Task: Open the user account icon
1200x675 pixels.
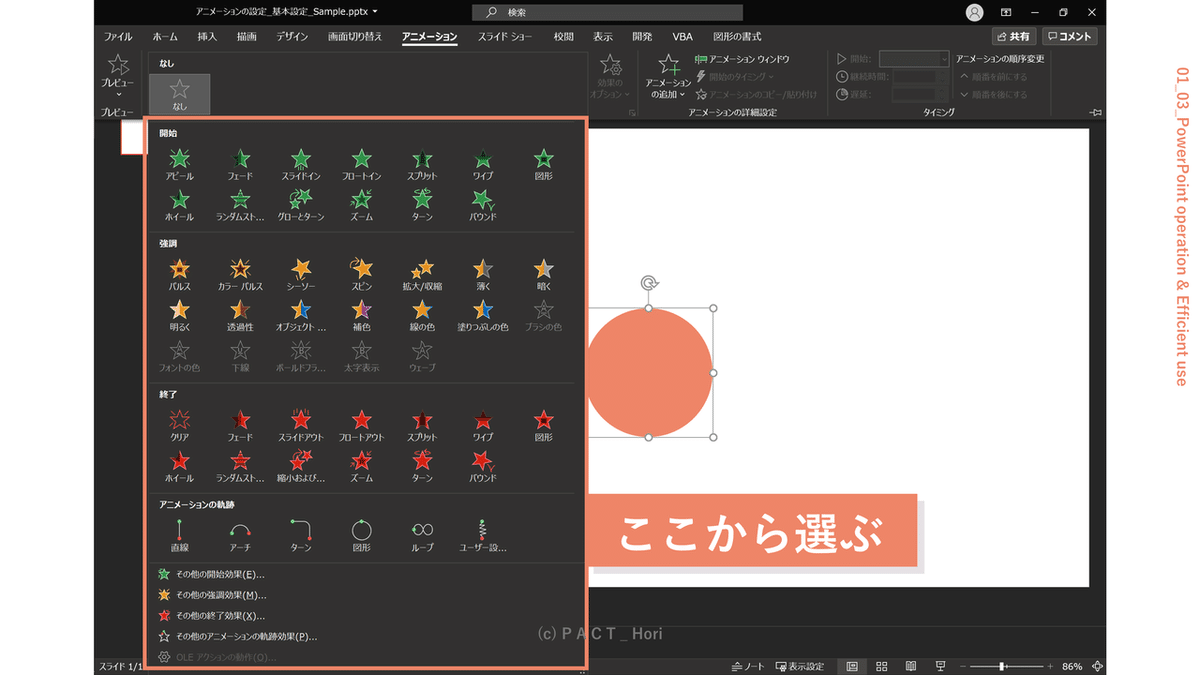Action: click(975, 12)
